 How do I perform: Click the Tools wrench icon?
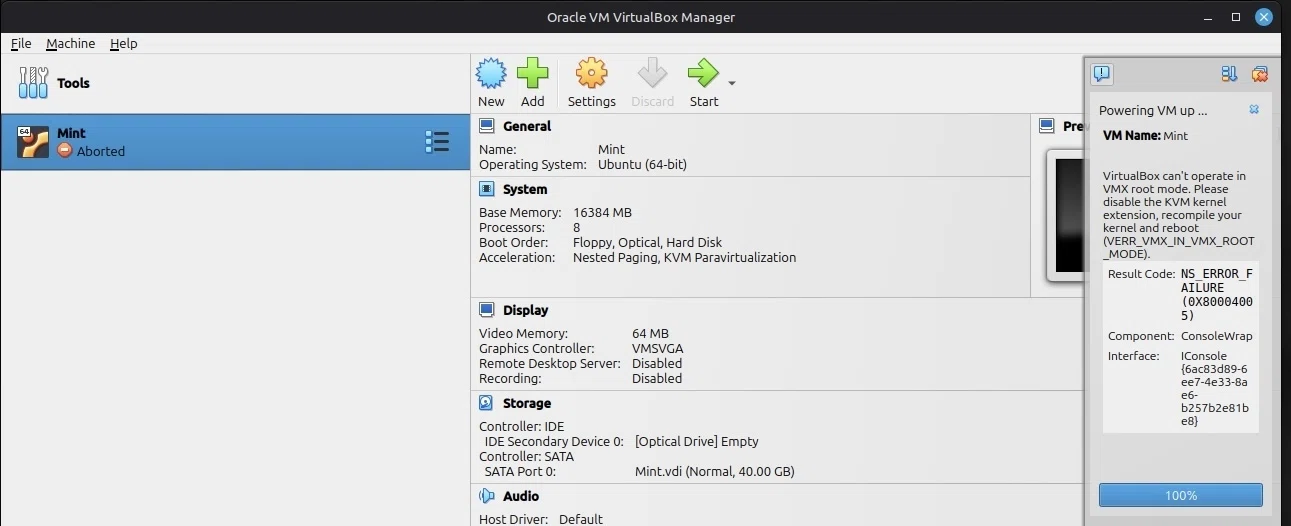(33, 83)
